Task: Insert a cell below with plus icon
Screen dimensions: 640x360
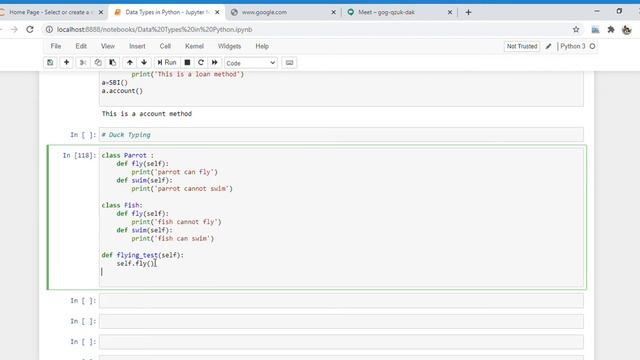Action: 66,63
